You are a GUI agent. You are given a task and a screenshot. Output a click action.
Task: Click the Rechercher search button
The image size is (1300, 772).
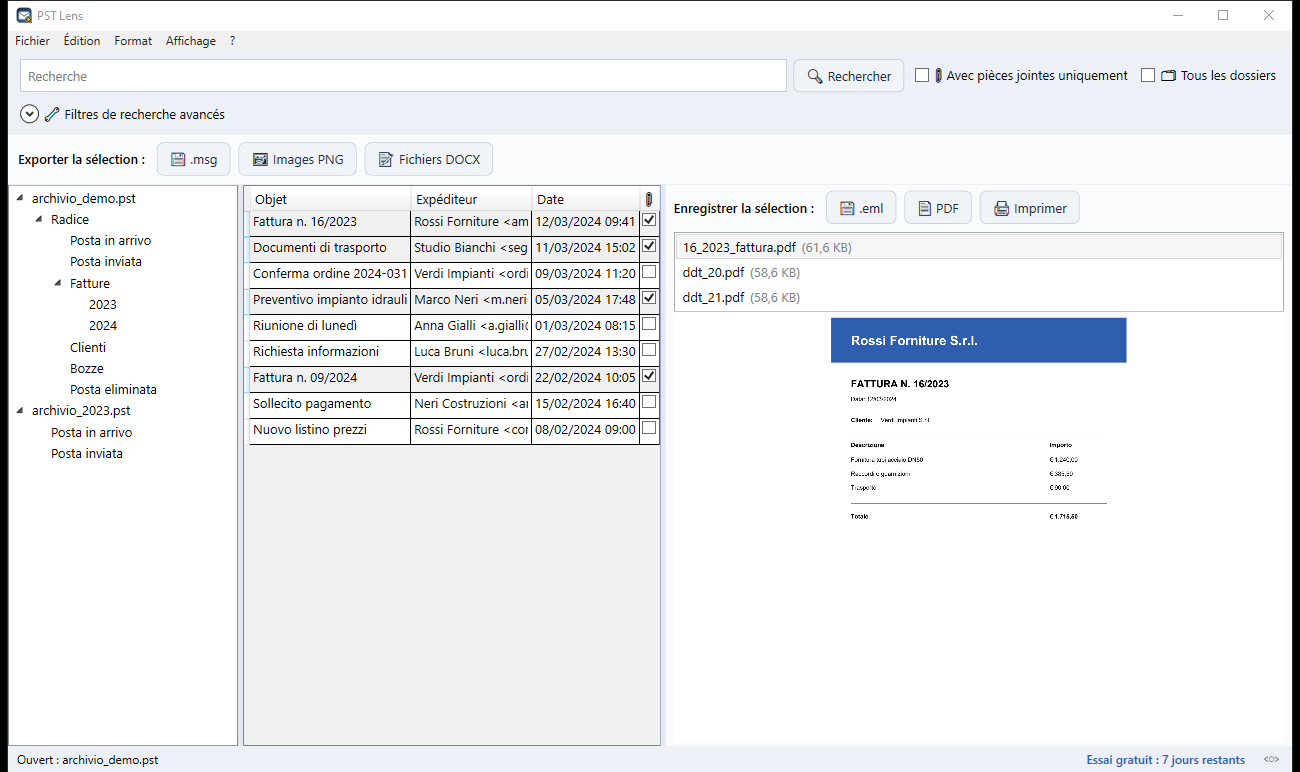click(849, 76)
